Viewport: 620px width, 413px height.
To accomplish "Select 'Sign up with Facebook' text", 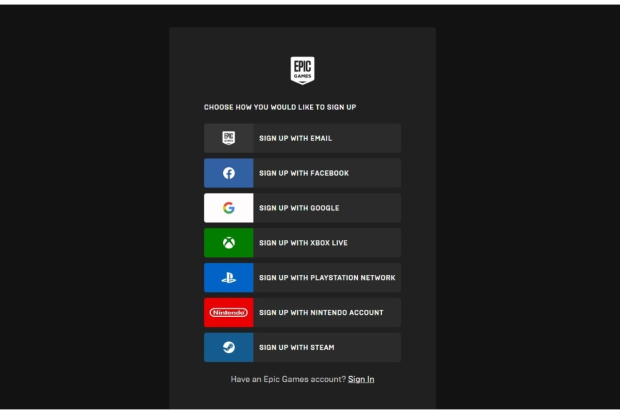I will [304, 173].
